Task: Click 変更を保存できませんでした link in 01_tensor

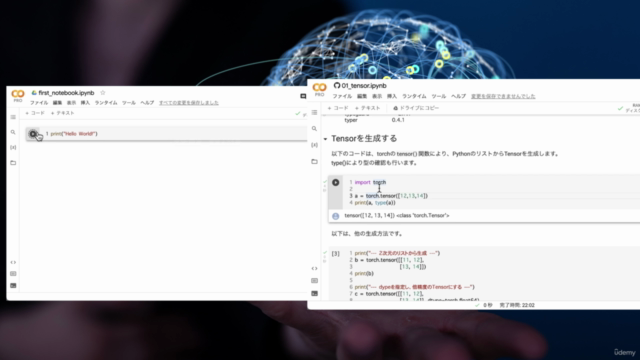Action: click(503, 96)
